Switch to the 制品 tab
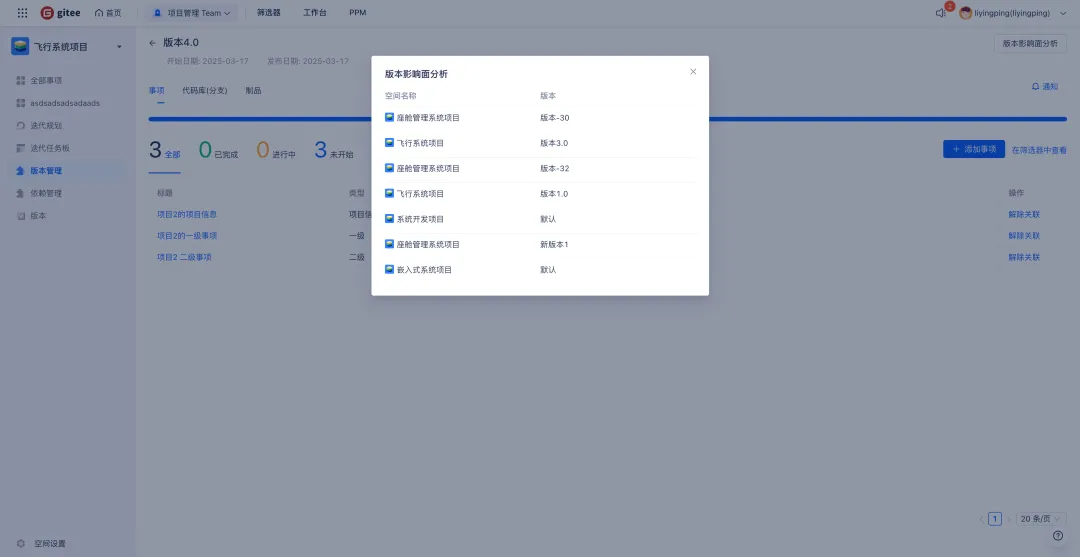 pos(253,90)
